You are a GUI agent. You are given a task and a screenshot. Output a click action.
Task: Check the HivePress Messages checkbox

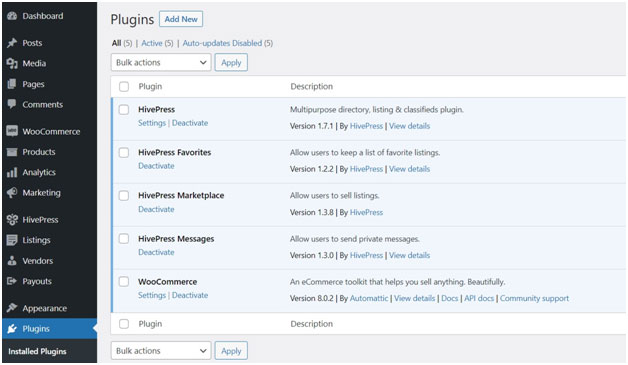(x=124, y=239)
